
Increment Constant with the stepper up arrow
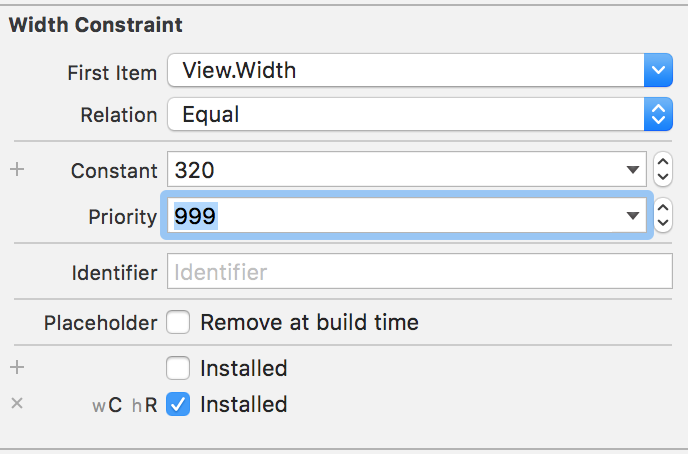[x=662, y=163]
